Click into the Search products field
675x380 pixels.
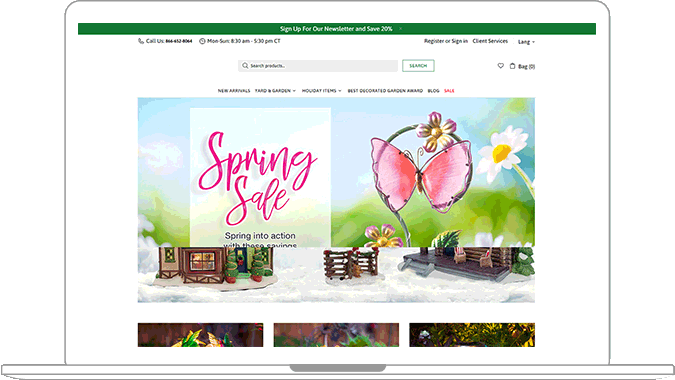coord(318,66)
